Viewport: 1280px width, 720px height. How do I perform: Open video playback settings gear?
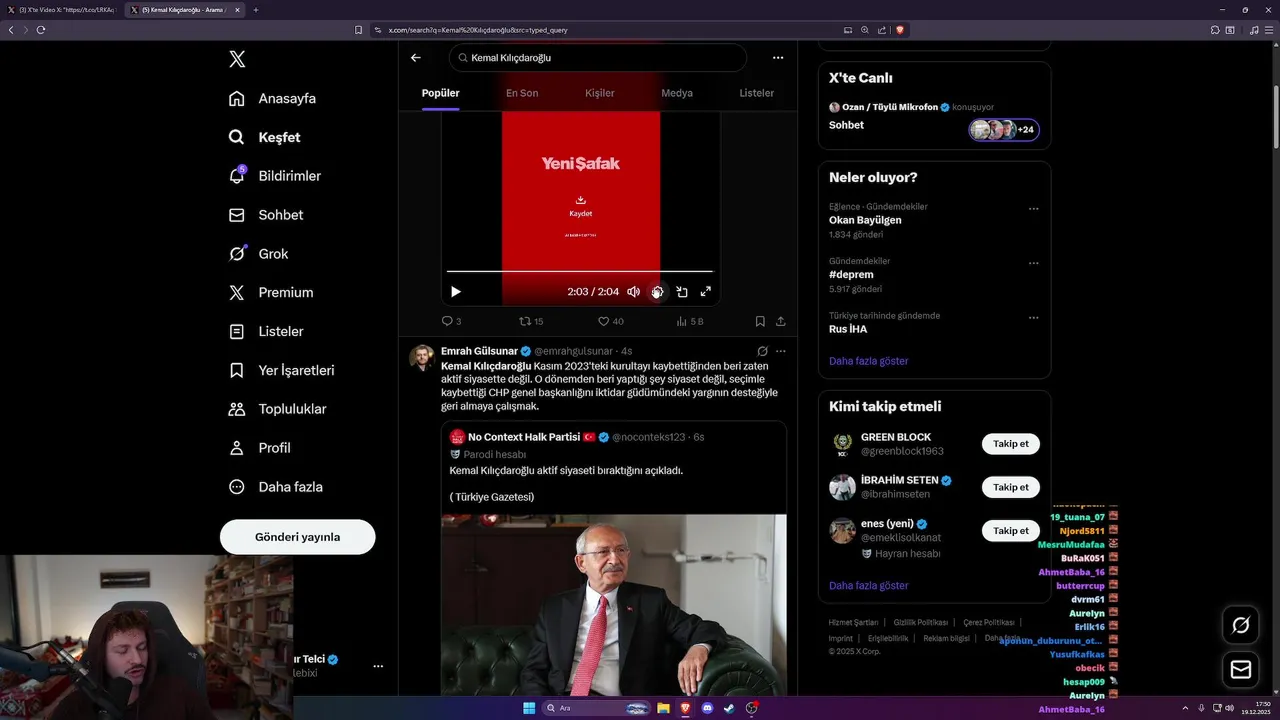coord(657,292)
